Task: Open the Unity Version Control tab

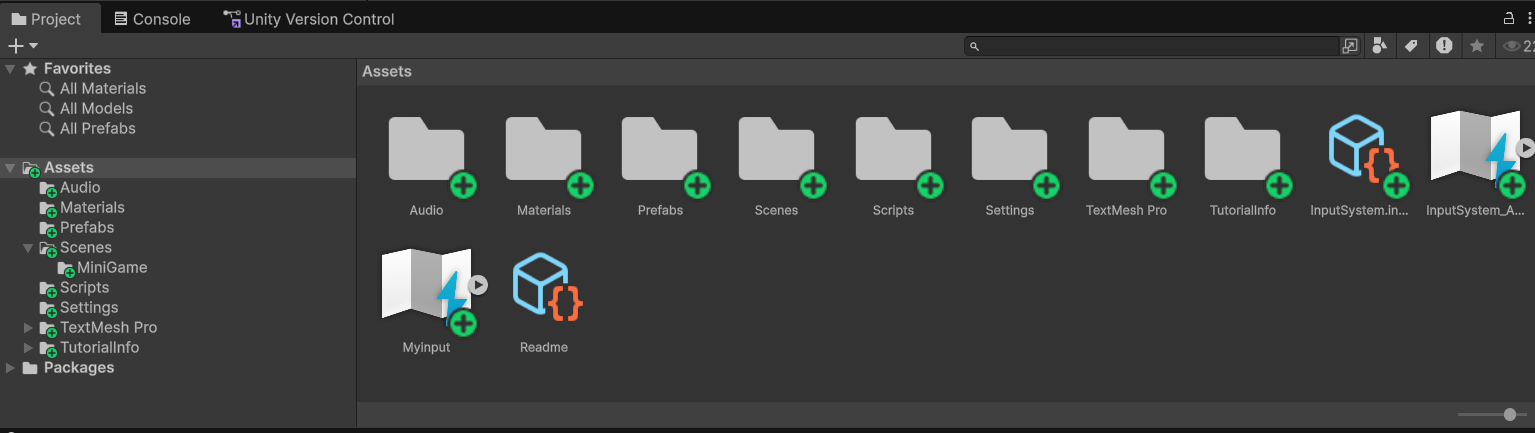Action: point(309,19)
